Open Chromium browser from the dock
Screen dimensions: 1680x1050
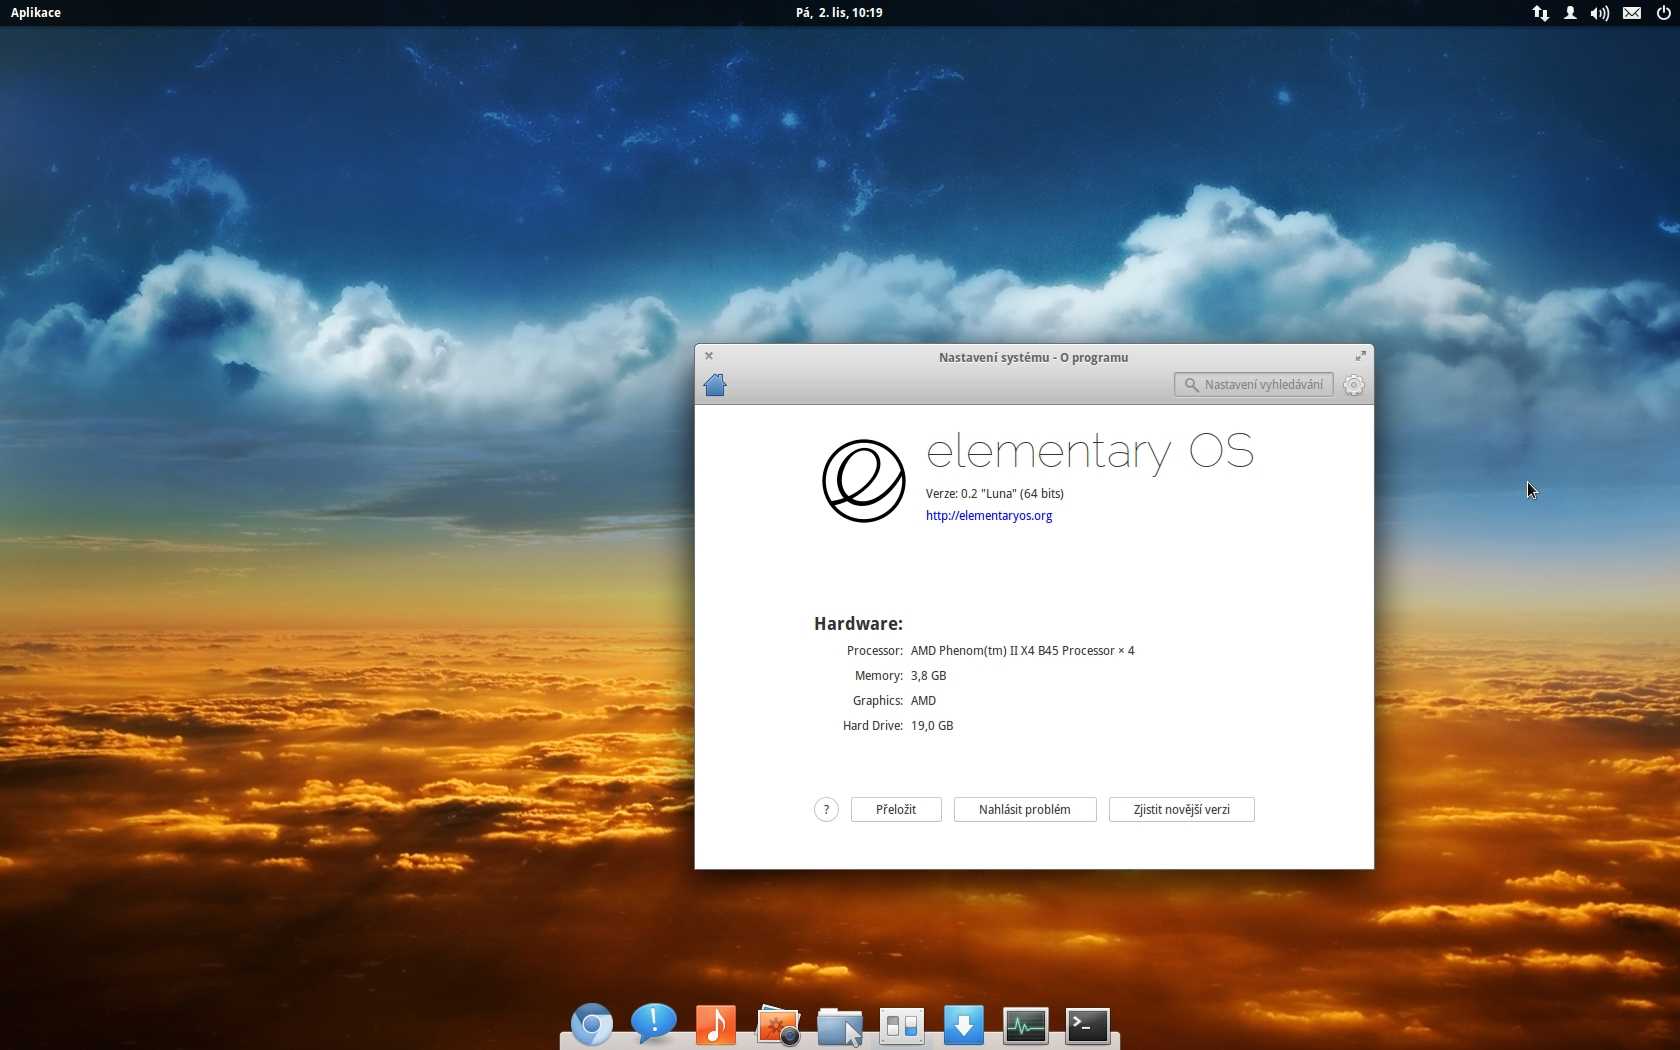[x=592, y=1025]
